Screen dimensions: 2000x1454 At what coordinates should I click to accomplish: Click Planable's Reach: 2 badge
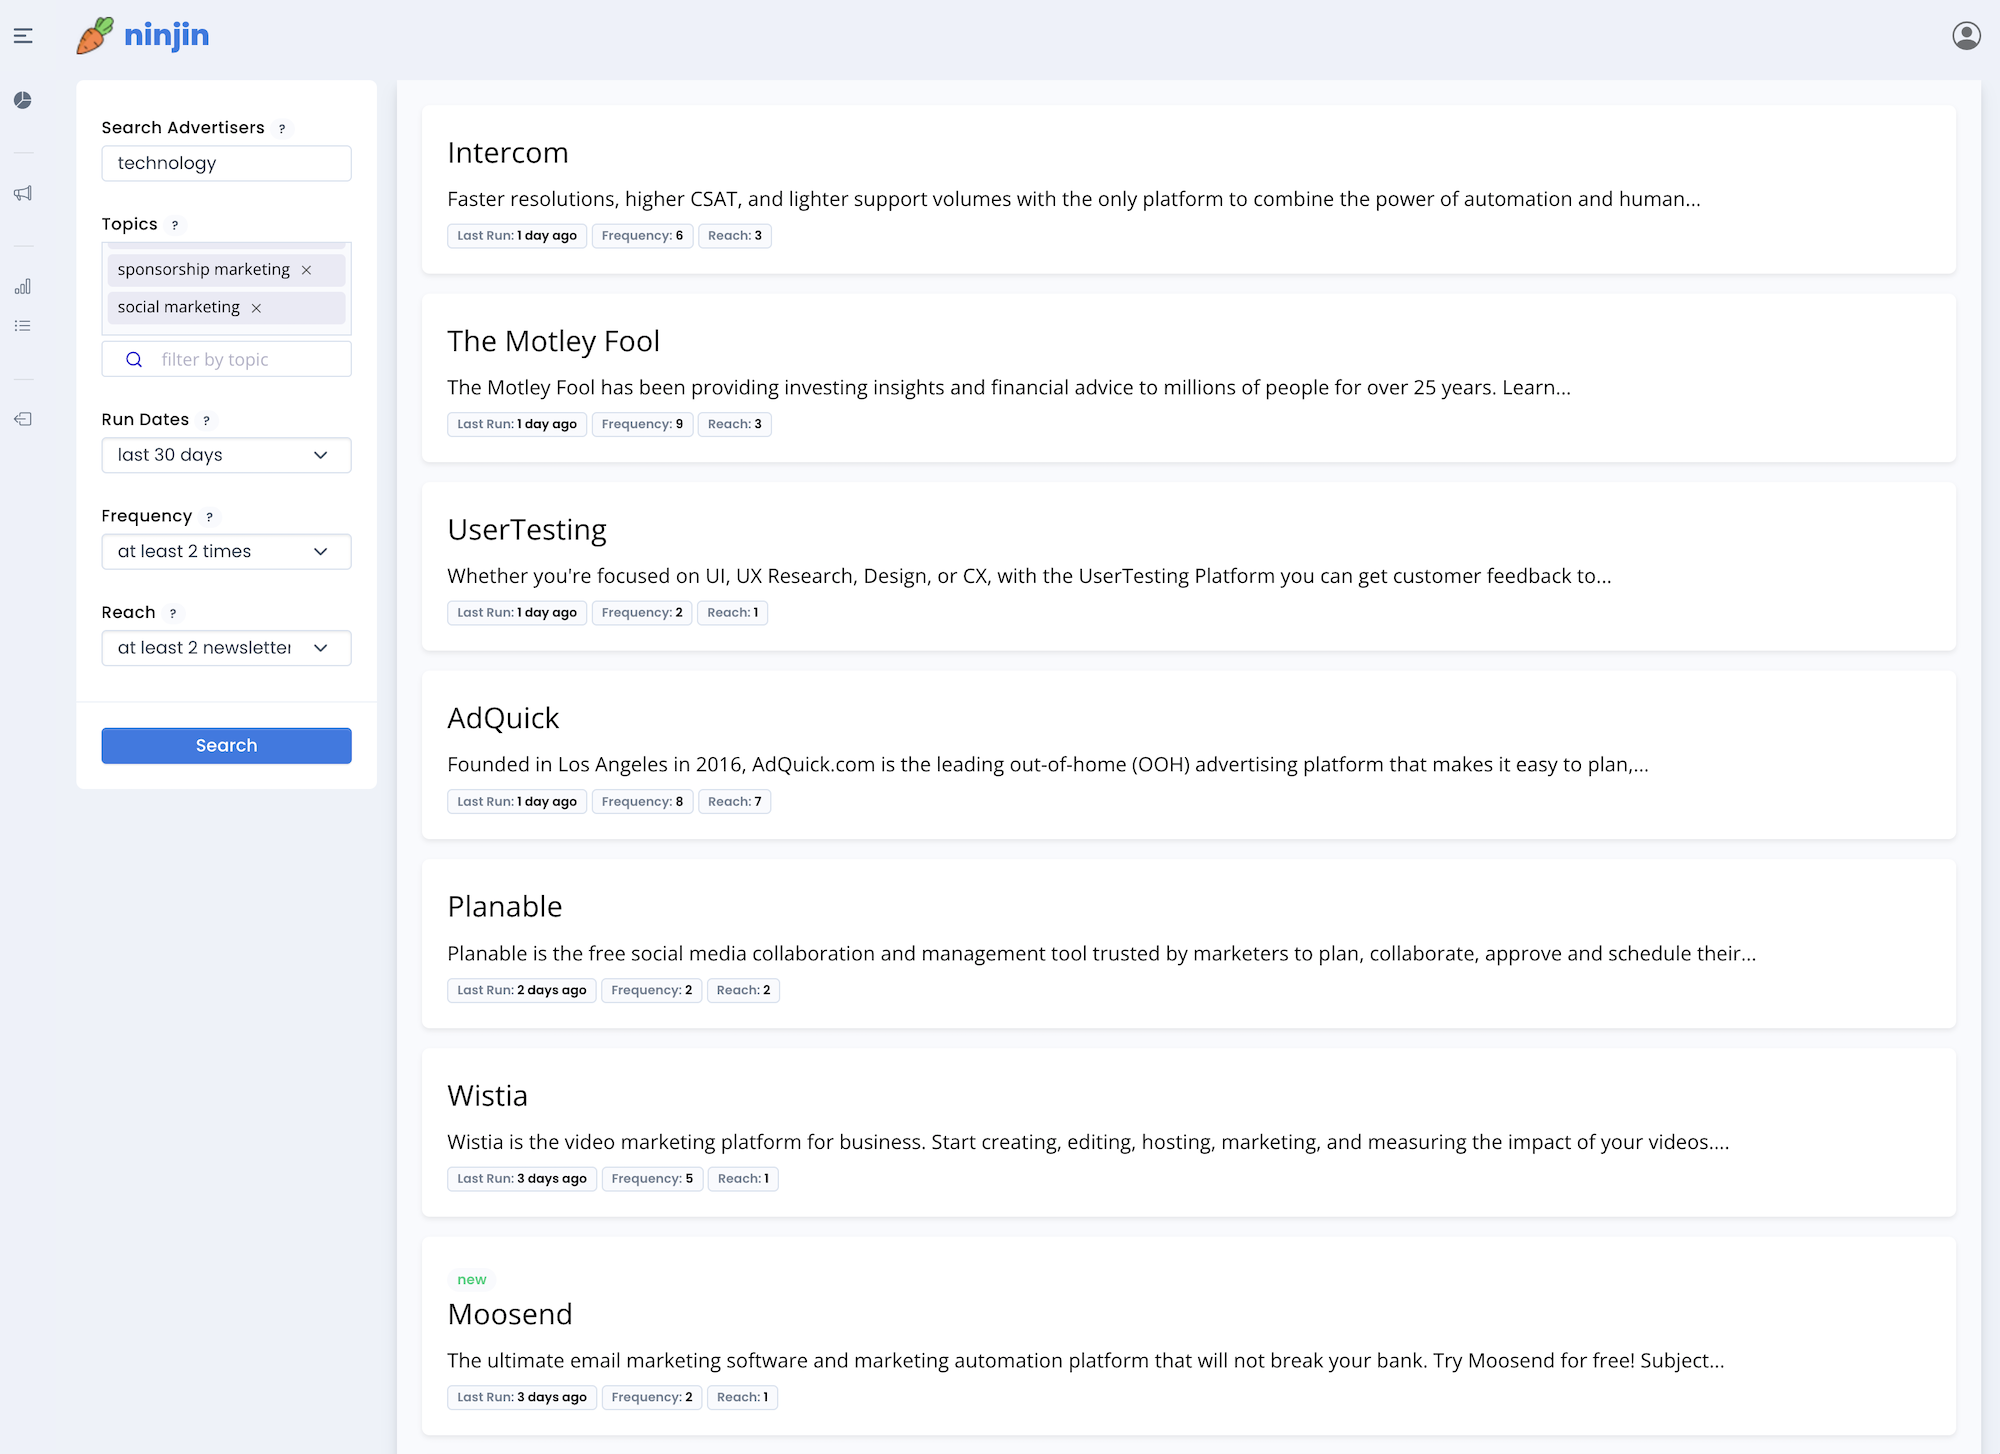pyautogui.click(x=743, y=990)
